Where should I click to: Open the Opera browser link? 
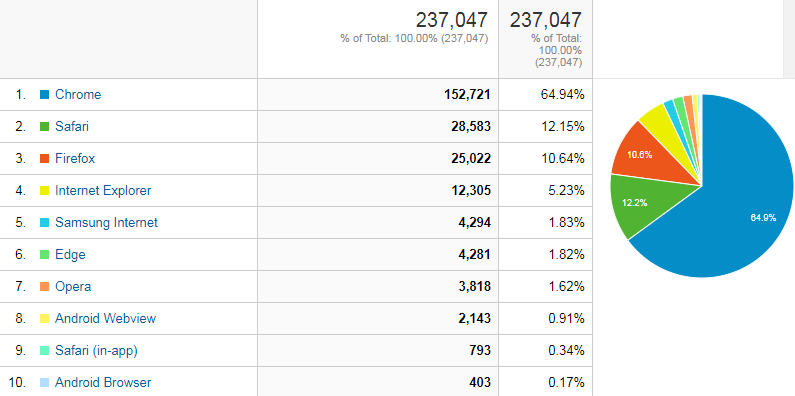click(x=73, y=286)
